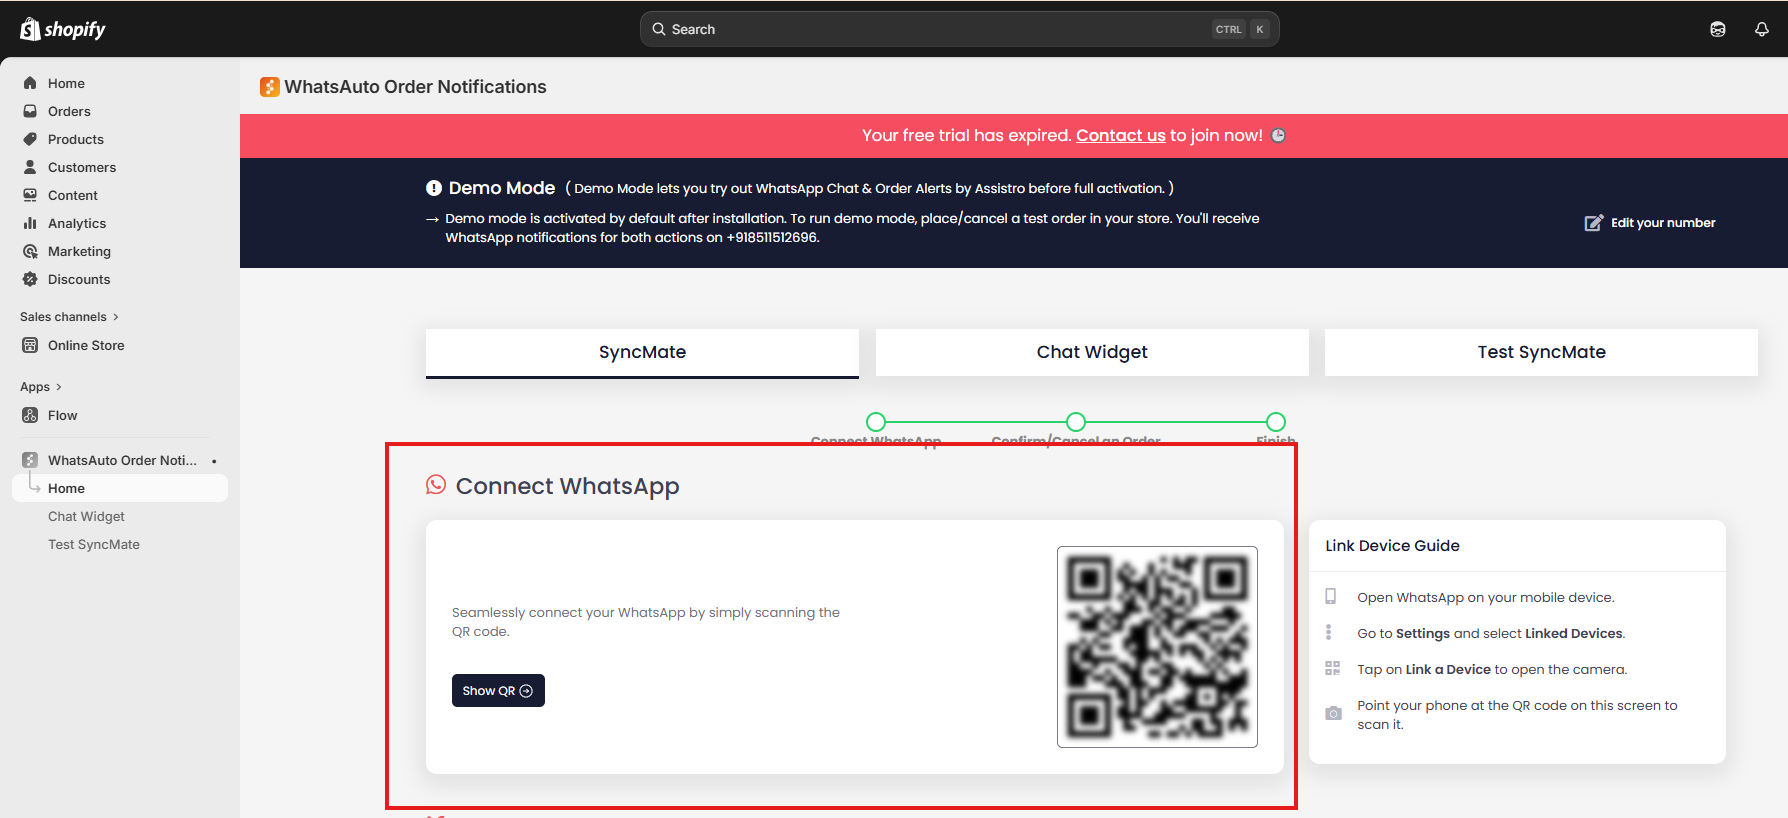
Task: Switch to the Chat Widget tab
Action: (1091, 352)
